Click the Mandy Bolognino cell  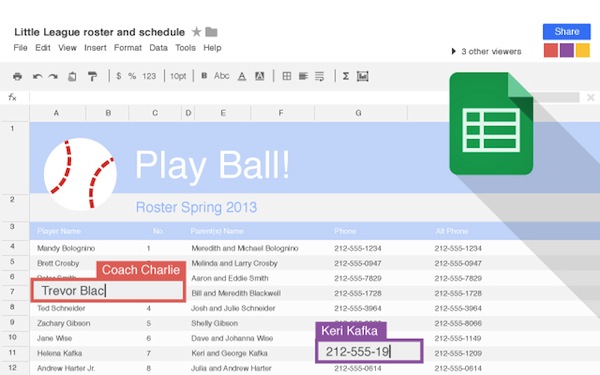point(66,248)
